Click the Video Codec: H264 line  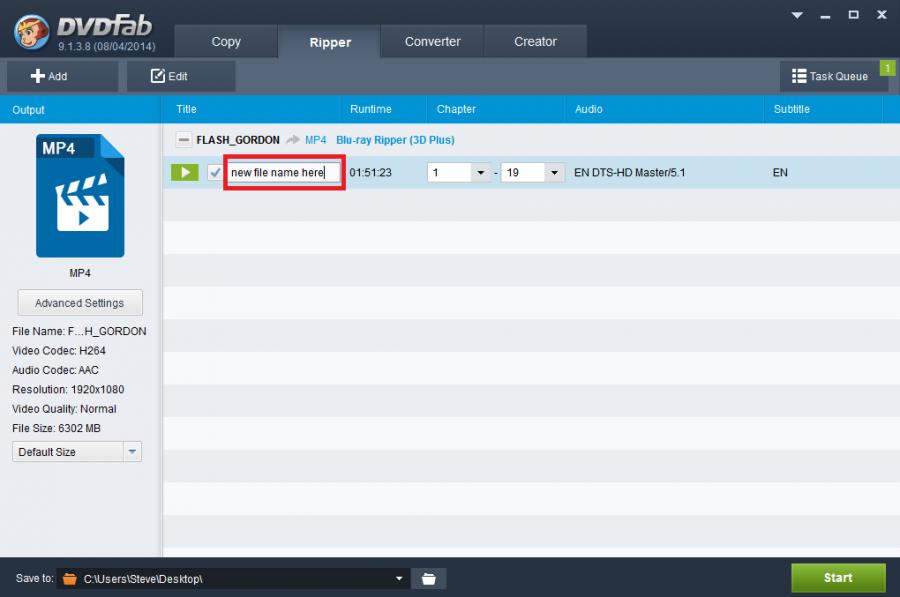pyautogui.click(x=59, y=351)
